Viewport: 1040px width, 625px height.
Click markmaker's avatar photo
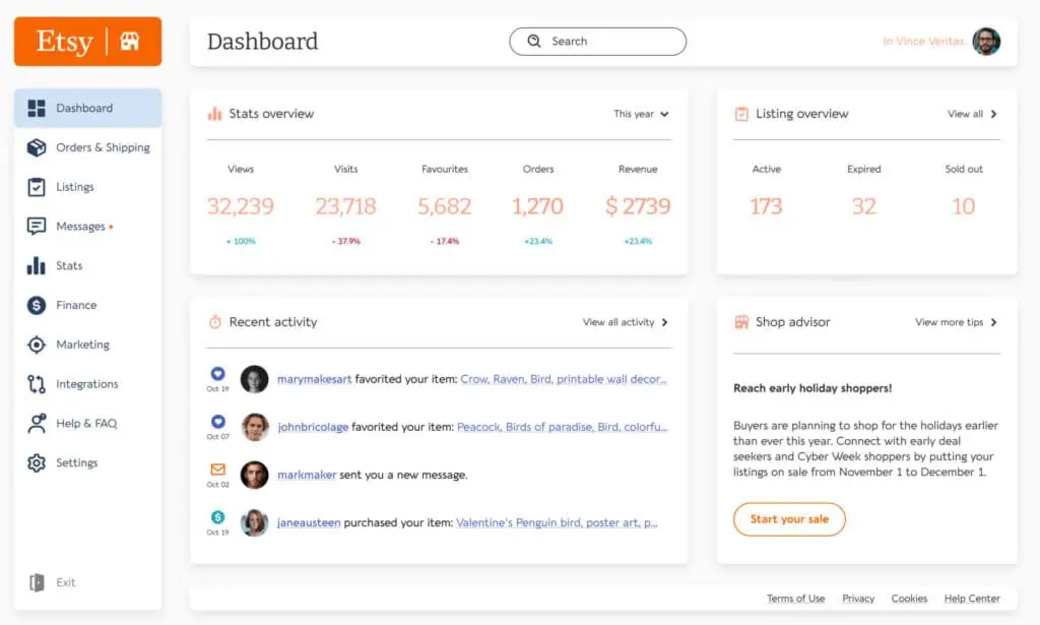(254, 475)
